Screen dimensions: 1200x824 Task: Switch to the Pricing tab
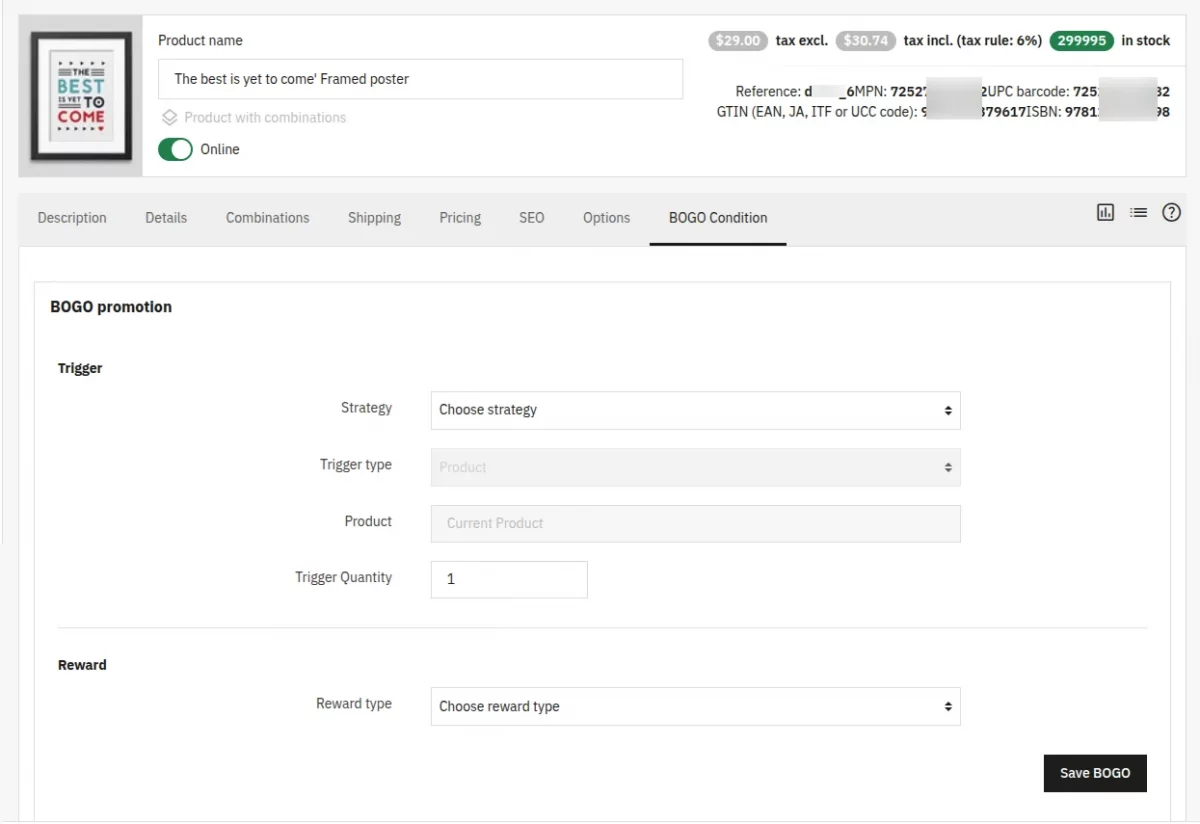(x=460, y=218)
